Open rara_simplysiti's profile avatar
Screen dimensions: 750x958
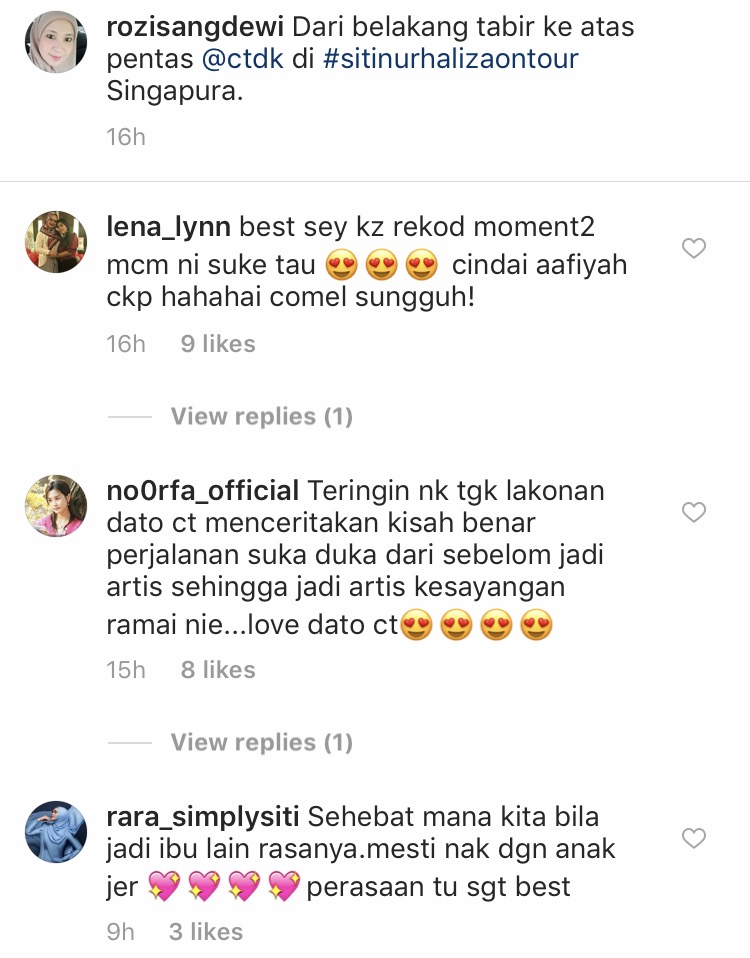coord(56,832)
